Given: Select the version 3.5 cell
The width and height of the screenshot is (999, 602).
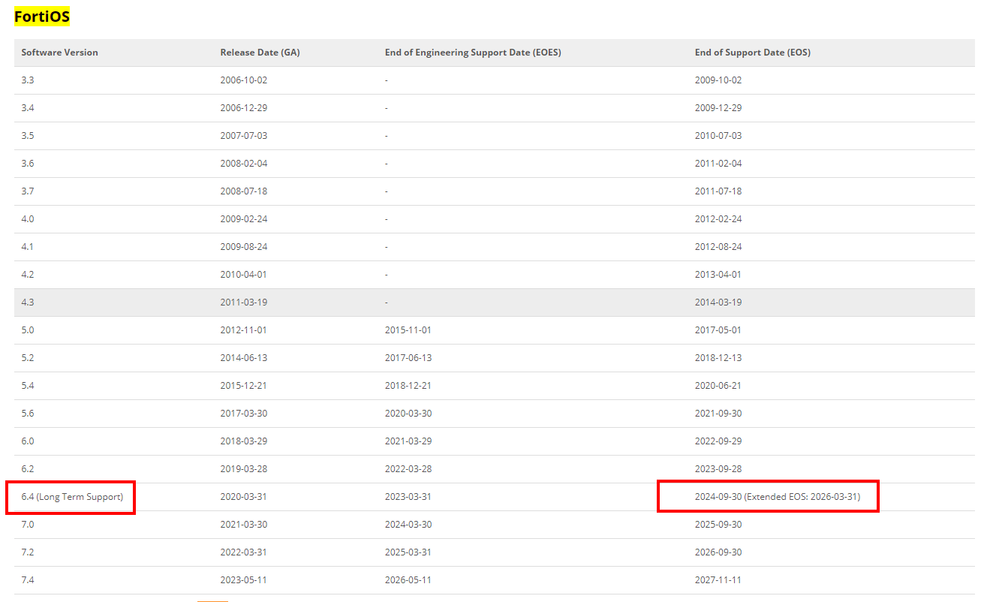Looking at the screenshot, I should point(27,136).
